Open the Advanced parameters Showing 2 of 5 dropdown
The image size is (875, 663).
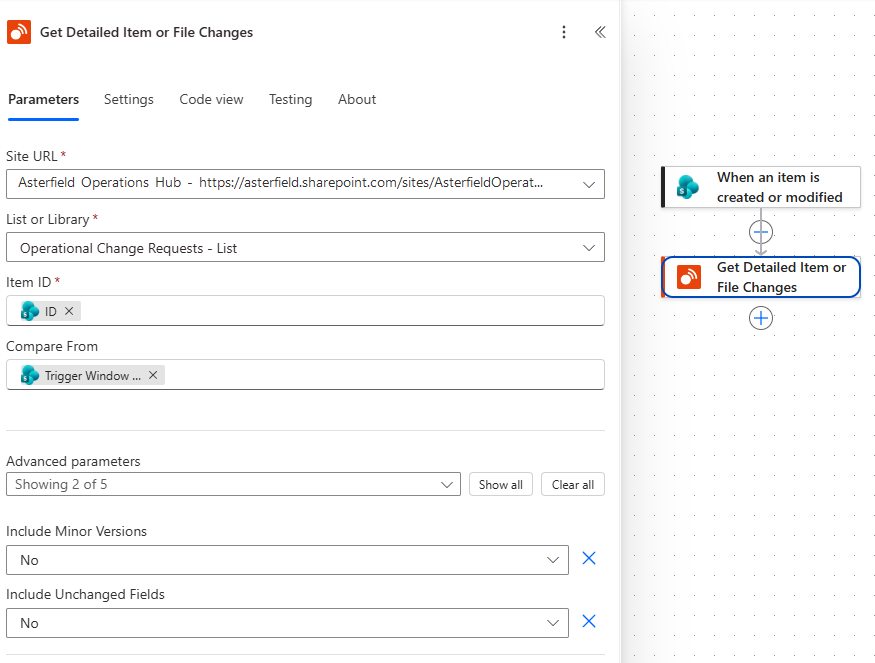point(233,484)
